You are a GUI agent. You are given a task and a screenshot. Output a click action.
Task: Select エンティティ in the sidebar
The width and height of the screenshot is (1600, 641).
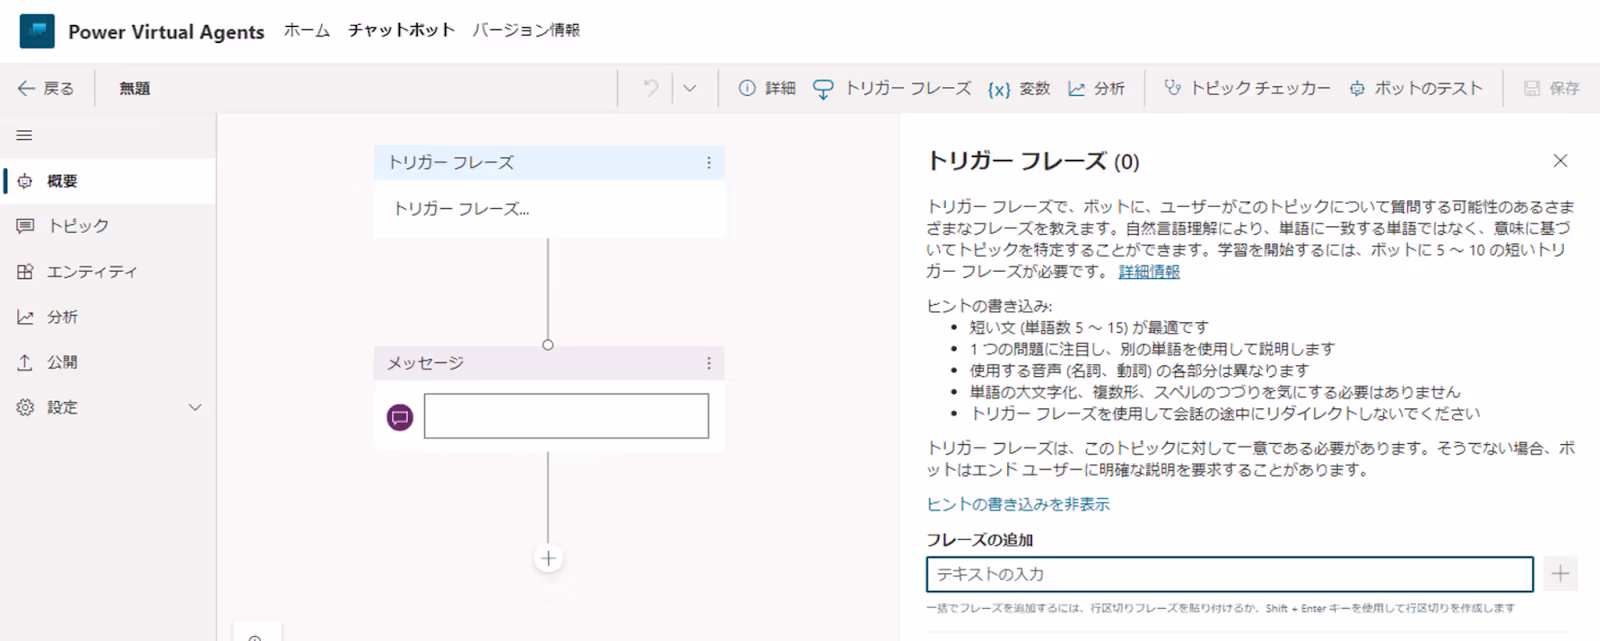(x=108, y=271)
